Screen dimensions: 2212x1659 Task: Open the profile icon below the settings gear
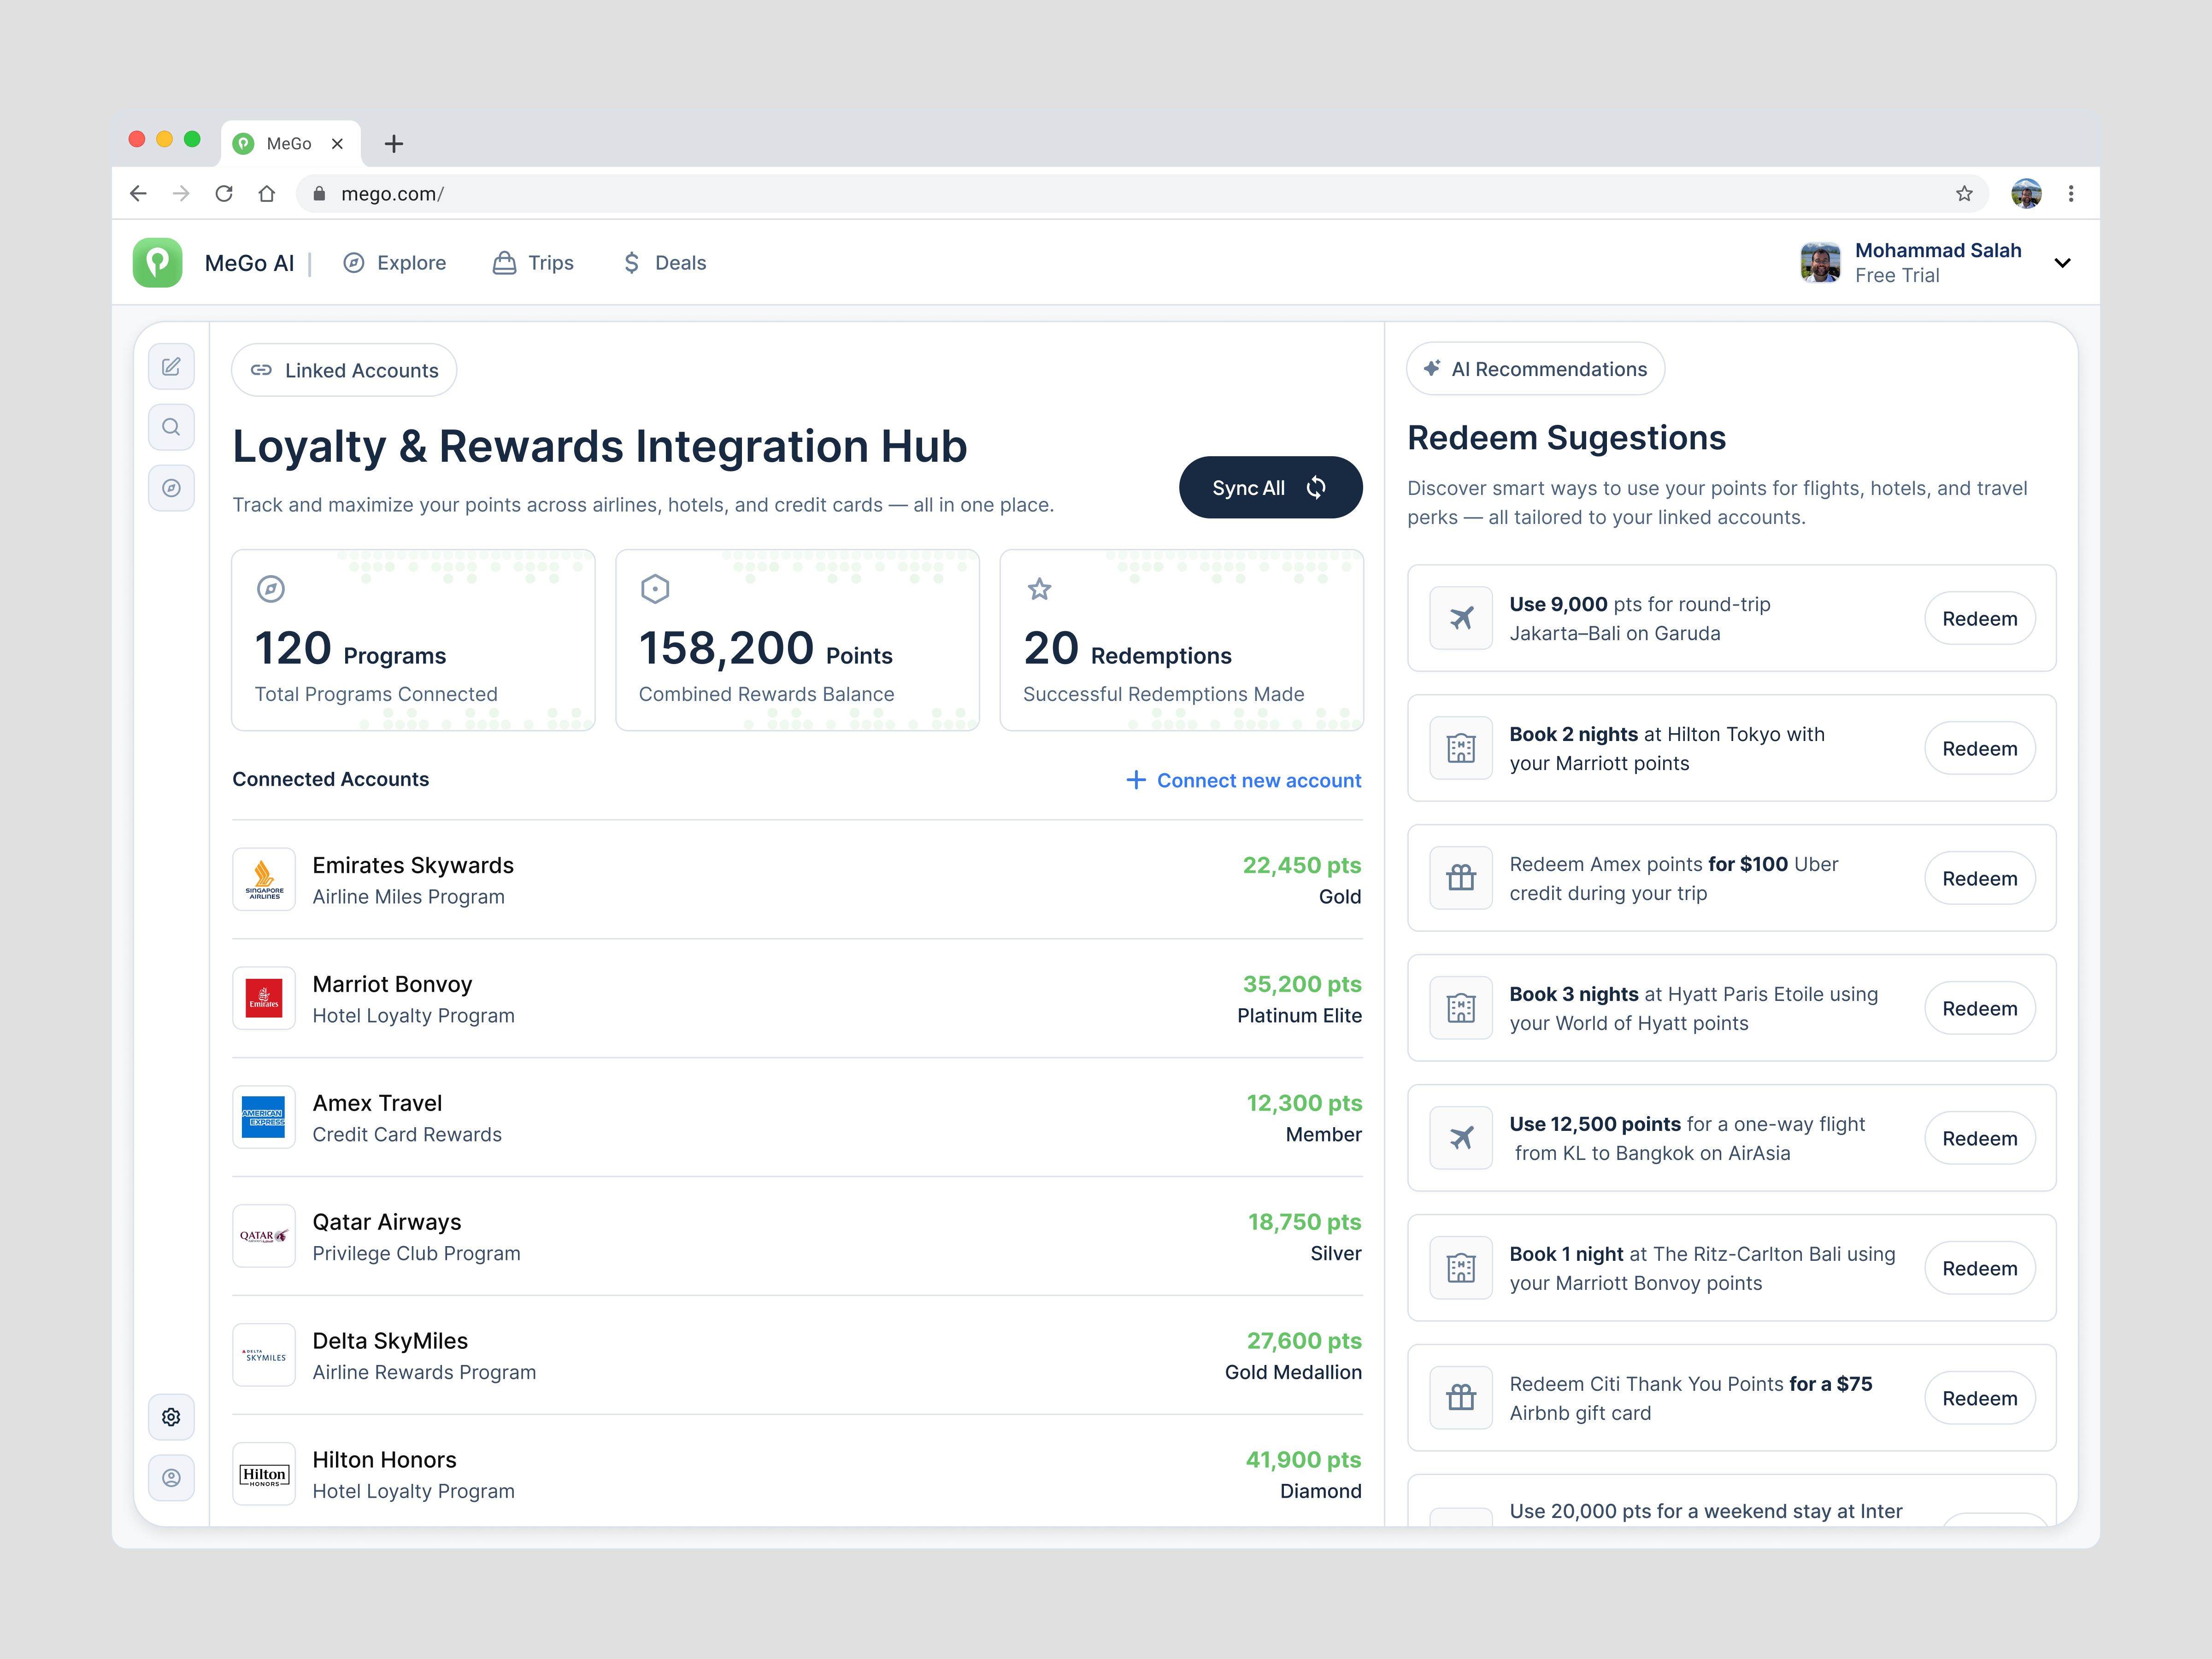(171, 1477)
